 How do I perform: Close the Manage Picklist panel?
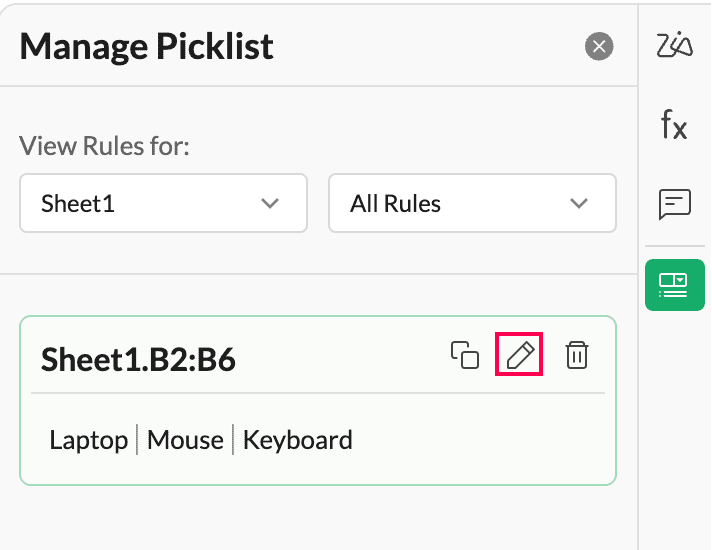(x=598, y=46)
